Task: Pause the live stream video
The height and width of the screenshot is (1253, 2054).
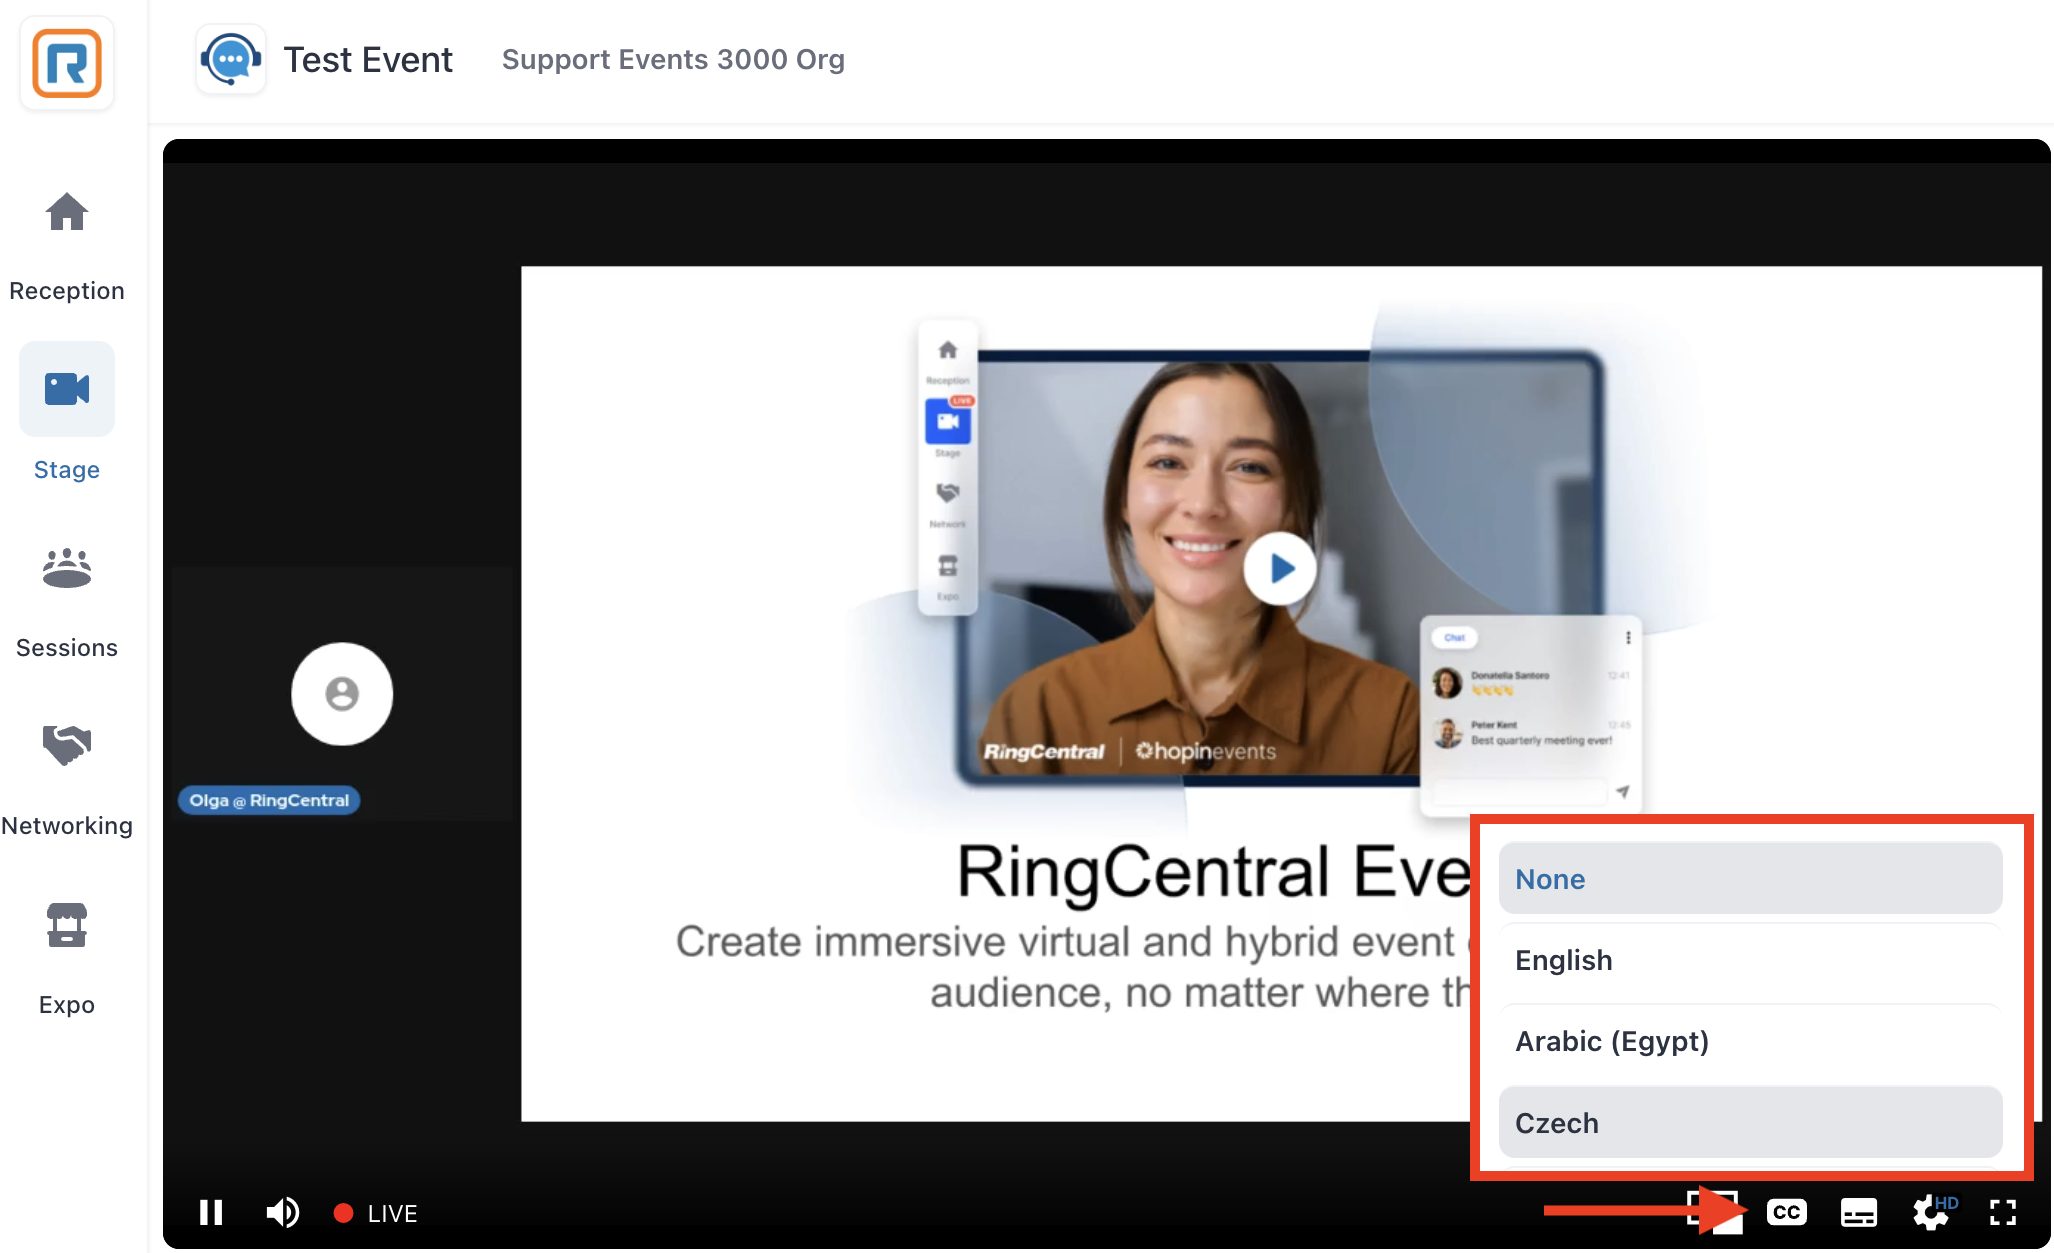Action: (211, 1213)
